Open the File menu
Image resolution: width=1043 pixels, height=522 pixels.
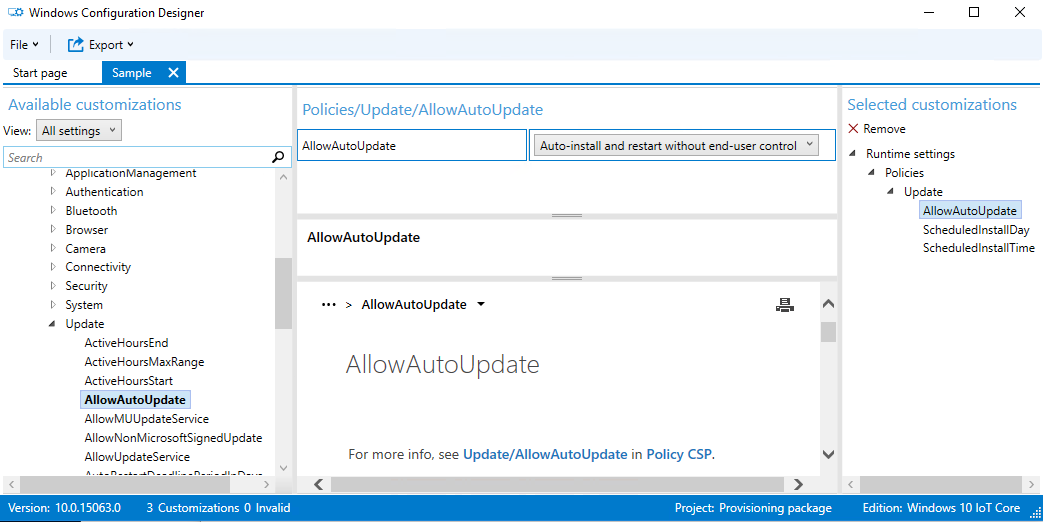(24, 45)
